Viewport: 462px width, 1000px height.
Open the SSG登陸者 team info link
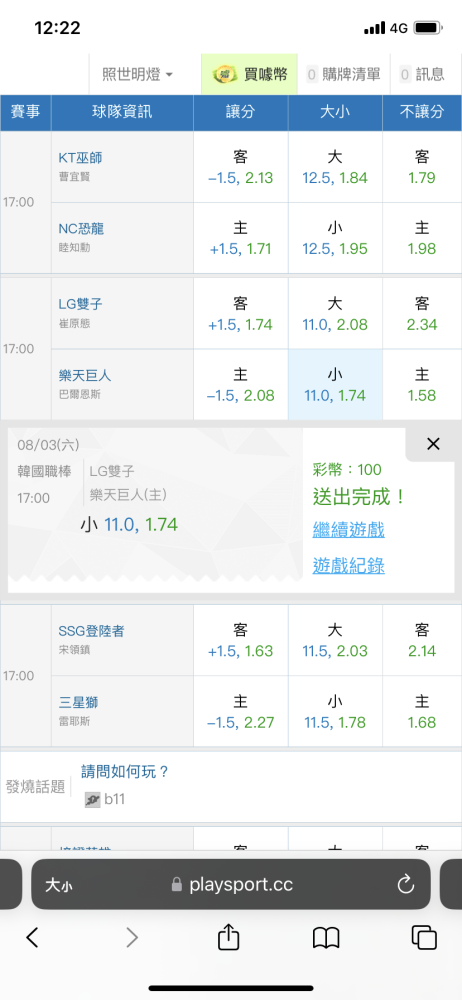point(91,631)
